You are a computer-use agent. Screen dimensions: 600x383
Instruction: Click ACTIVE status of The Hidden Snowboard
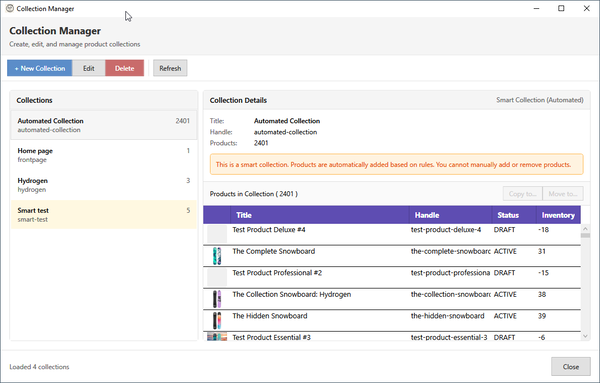pyautogui.click(x=505, y=316)
